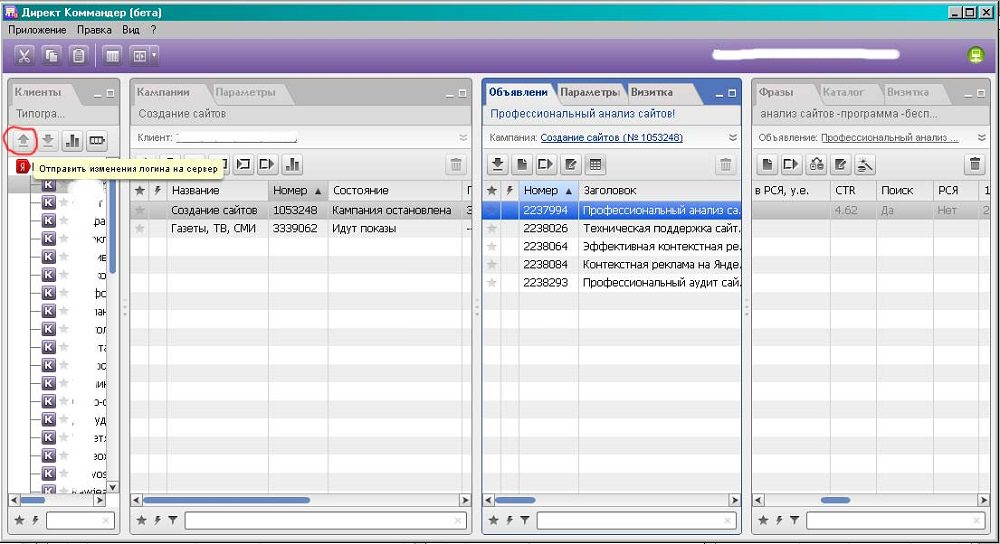
Task: Toggle star on ad number 2238026 row
Action: coord(491,229)
